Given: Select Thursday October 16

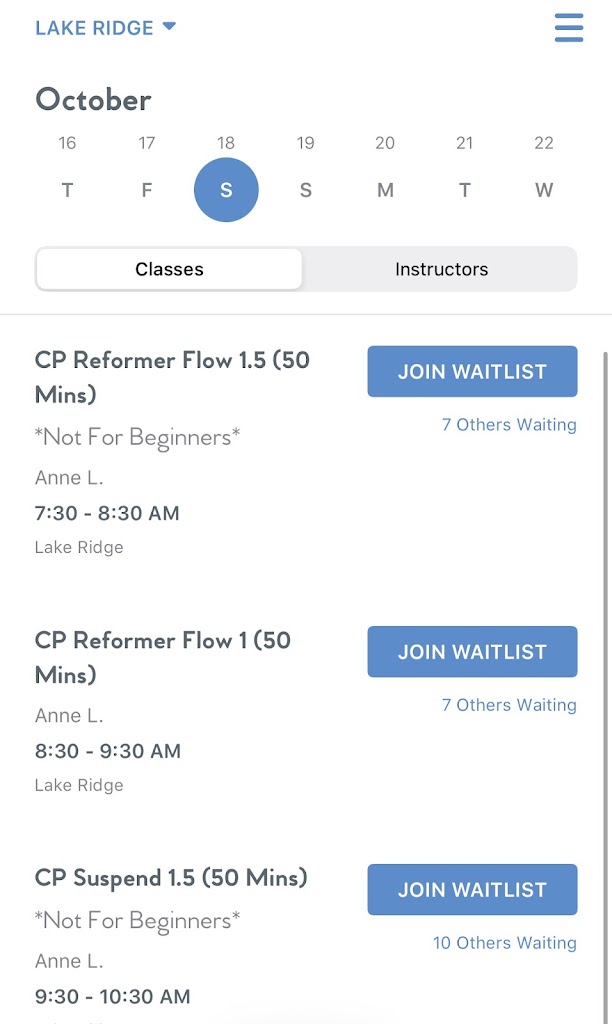Looking at the screenshot, I should point(67,189).
